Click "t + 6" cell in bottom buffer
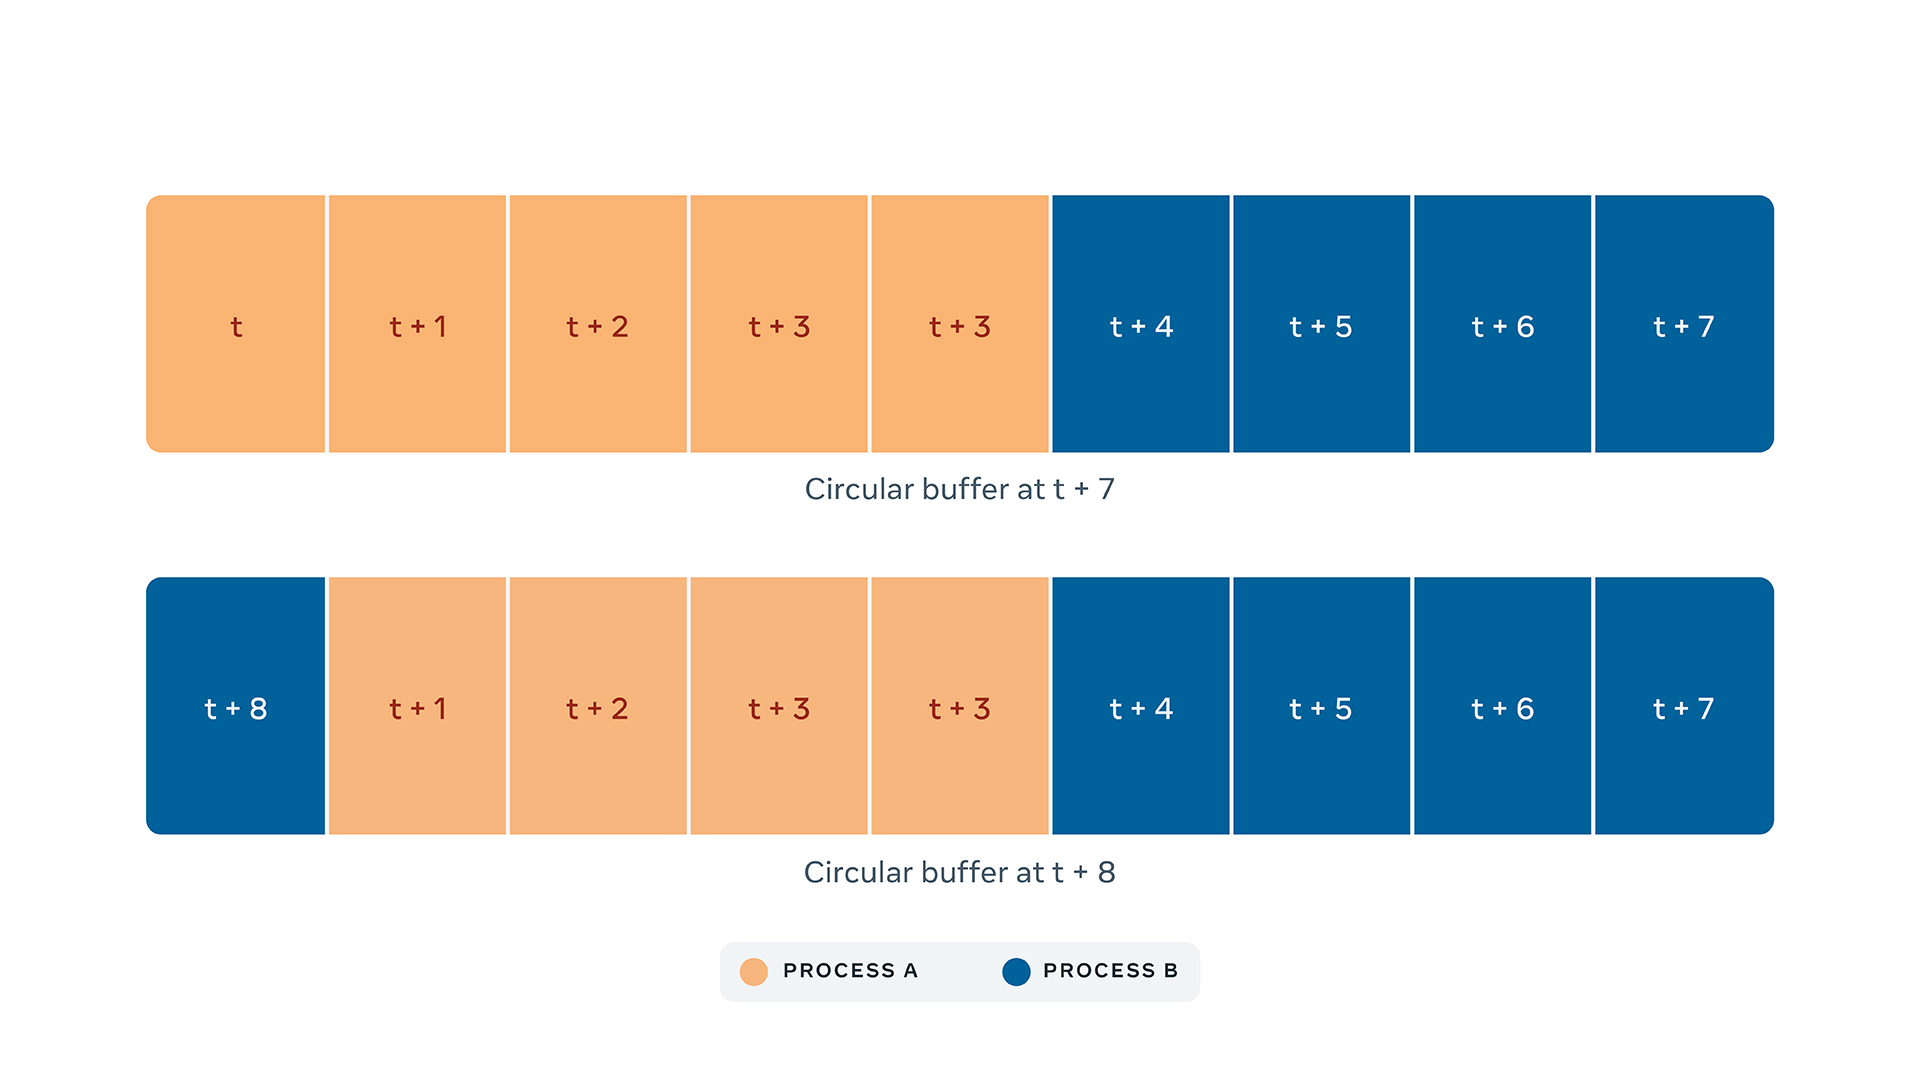 [x=1502, y=706]
